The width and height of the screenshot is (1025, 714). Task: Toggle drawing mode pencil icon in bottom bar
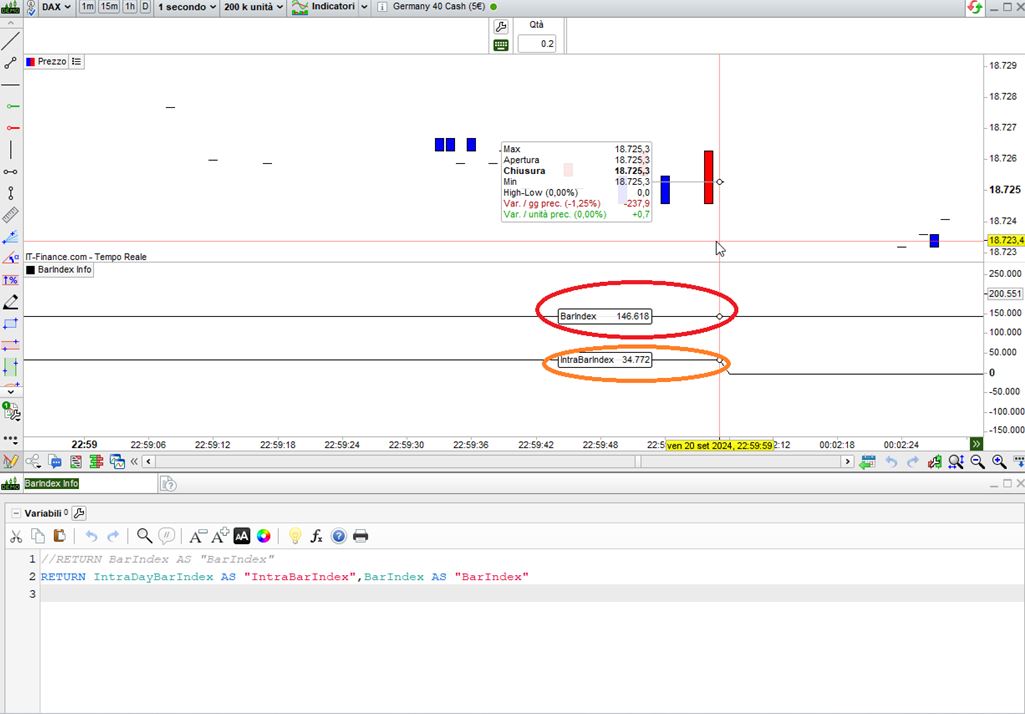tap(10, 462)
